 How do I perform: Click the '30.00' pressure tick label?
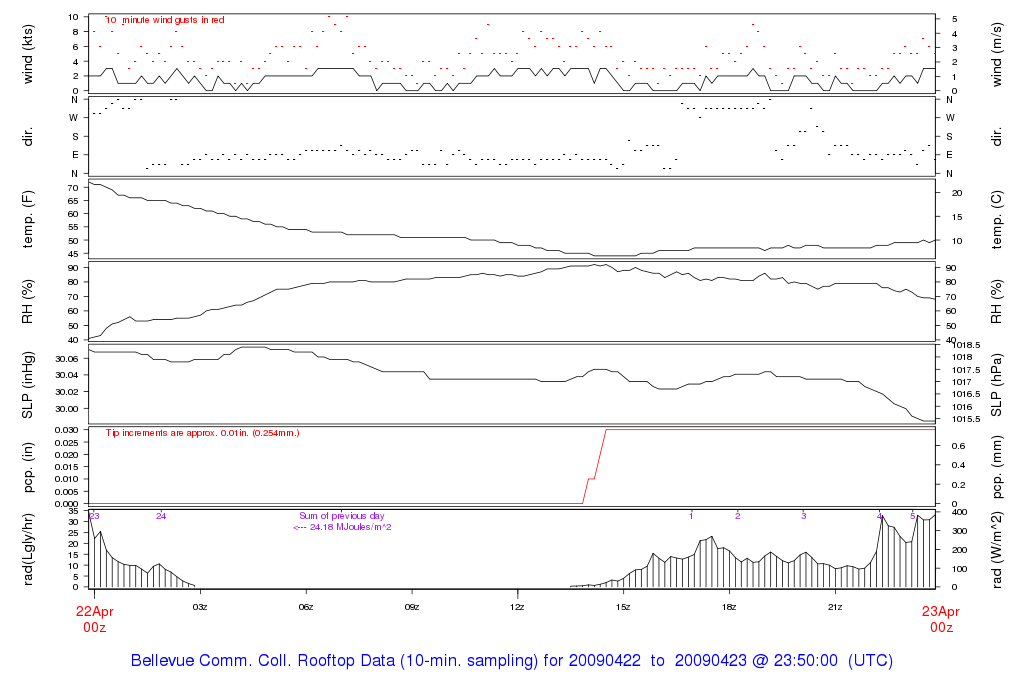(x=67, y=409)
